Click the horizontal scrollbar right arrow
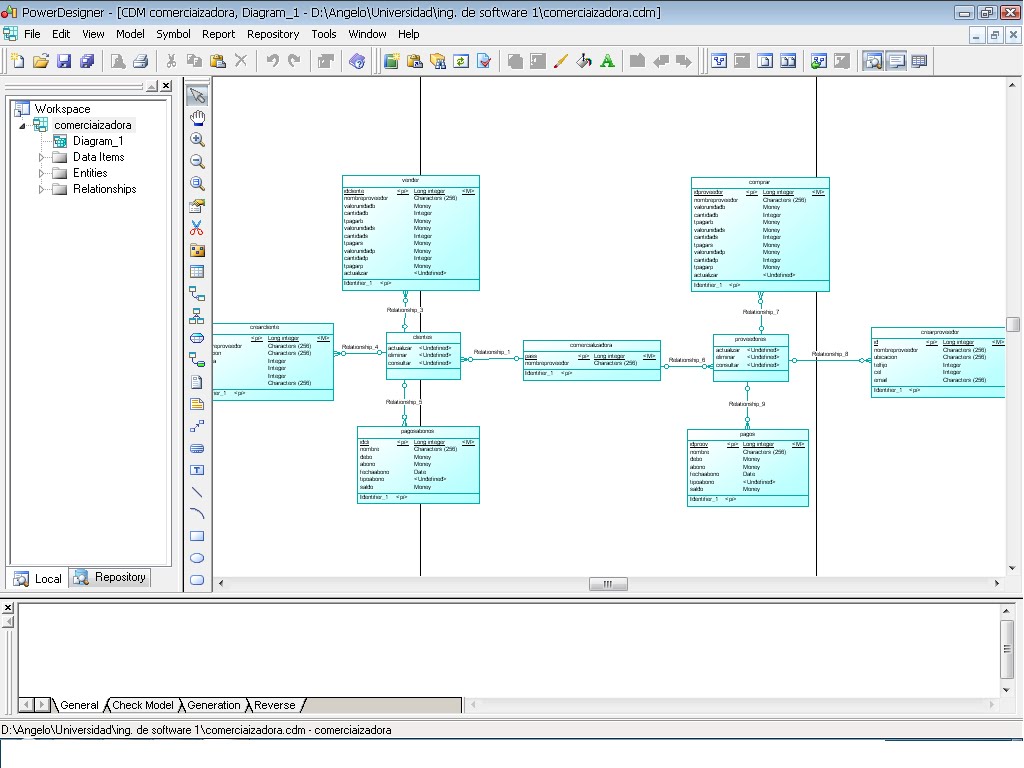The width and height of the screenshot is (1024, 768). [997, 584]
